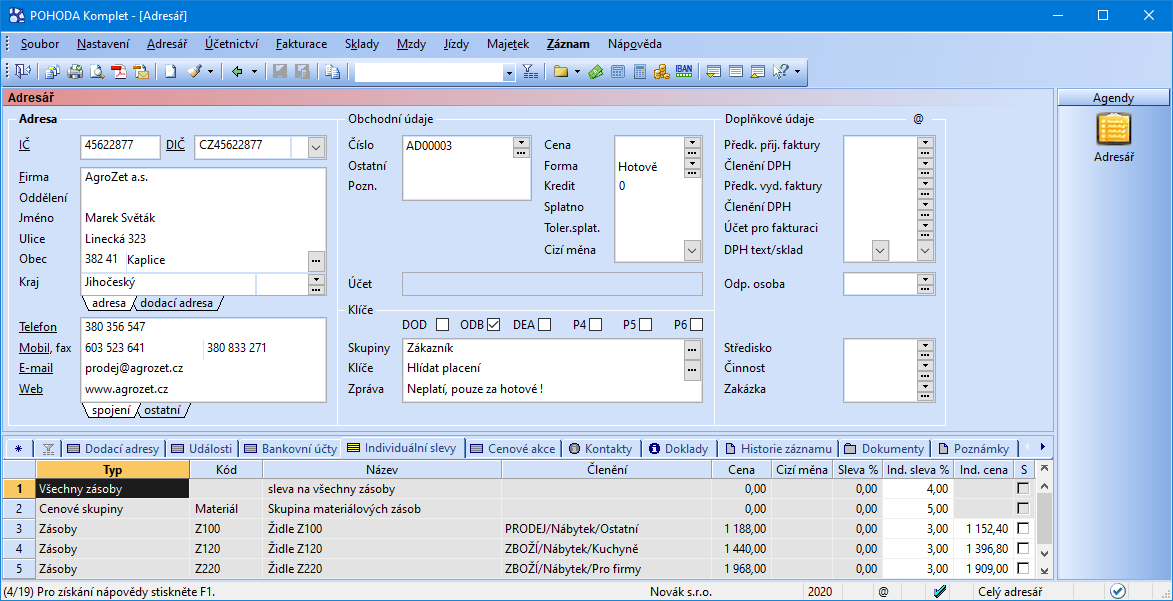Enable the P4 key checkbox
1173x601 pixels.
(x=595, y=325)
